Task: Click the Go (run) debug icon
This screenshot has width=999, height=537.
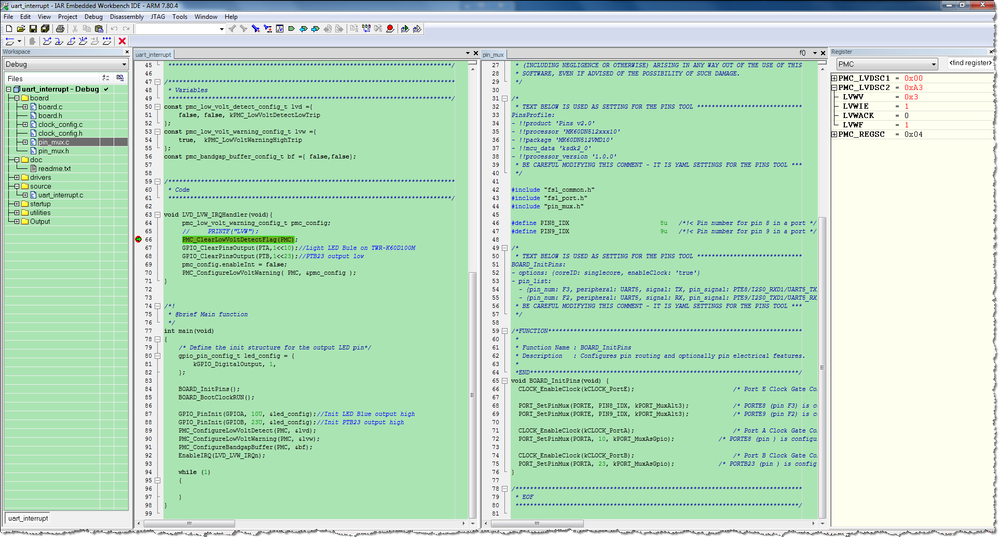Action: coord(106,41)
